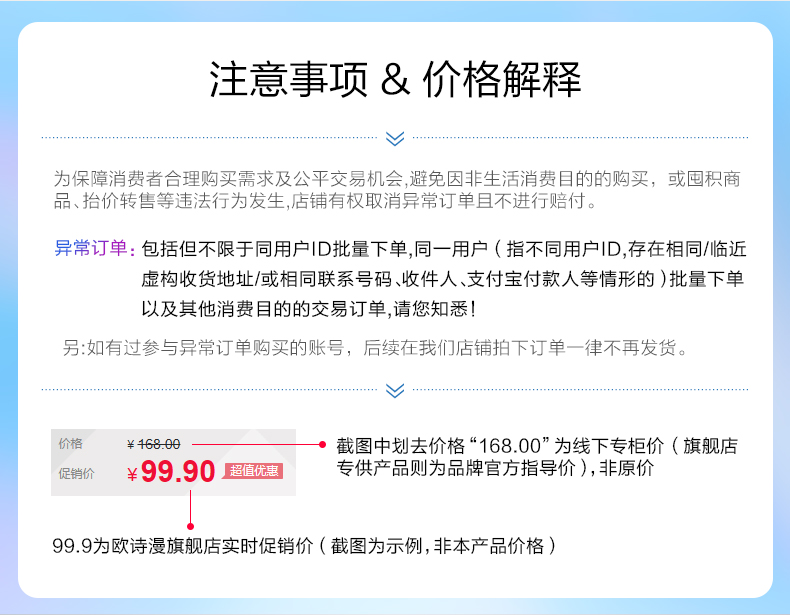
Task: Click the crossed-out ¥168.00 price
Action: click(154, 444)
